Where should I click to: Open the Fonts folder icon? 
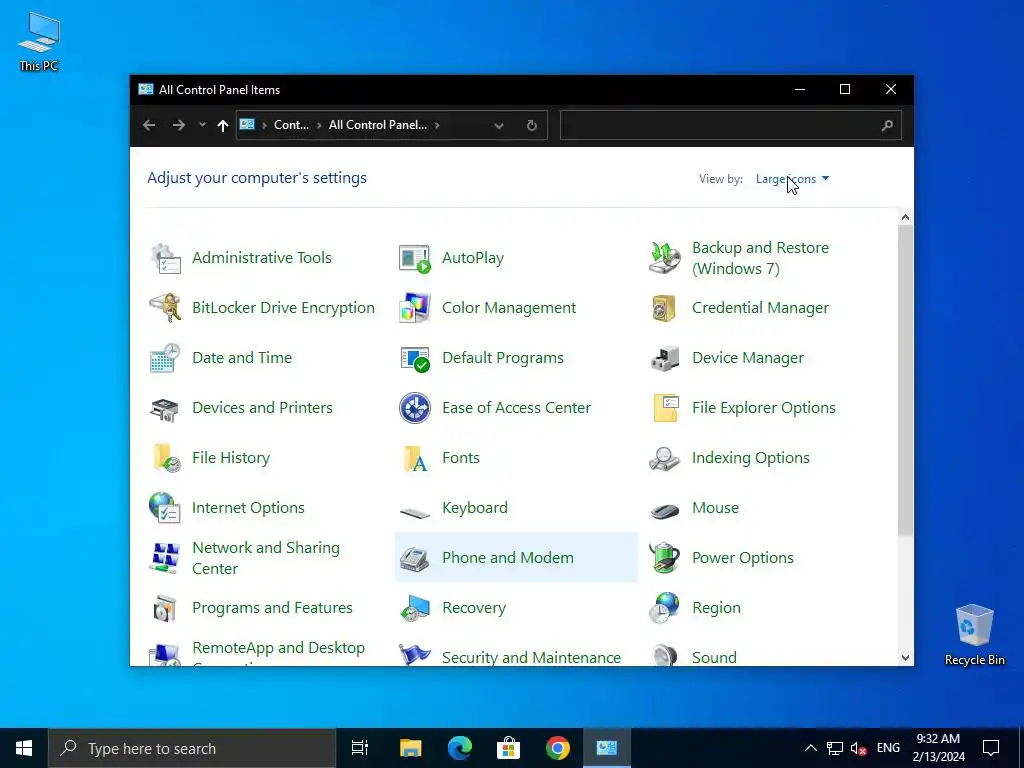pyautogui.click(x=415, y=458)
